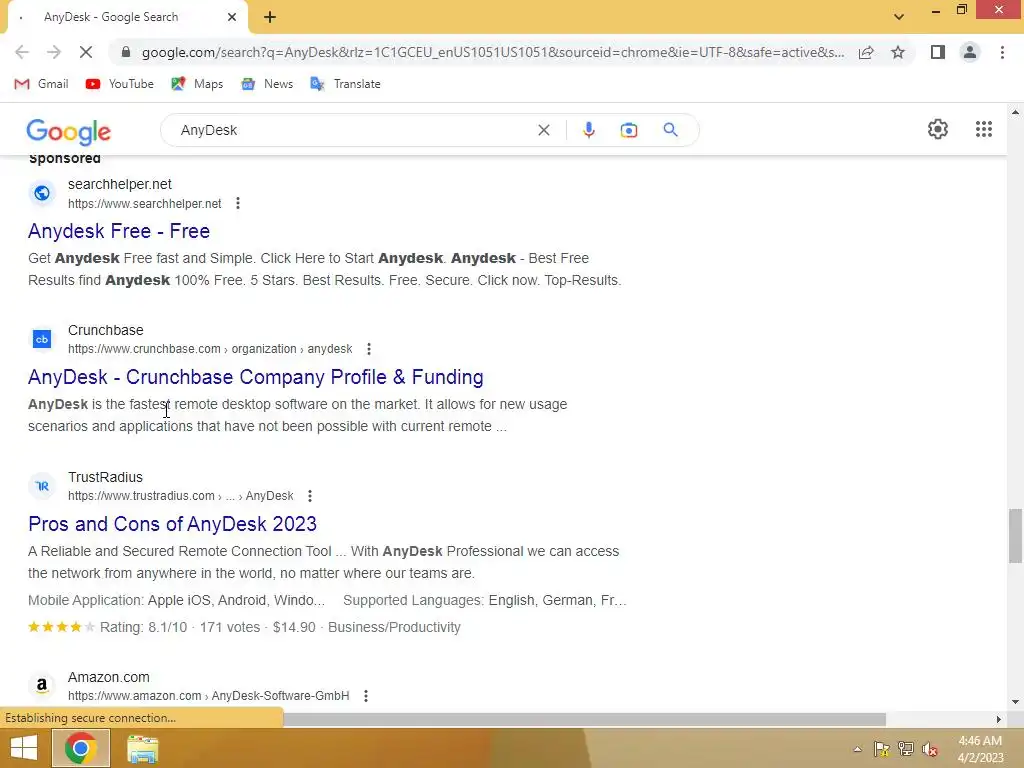Select the AnyDesk - Google Search tab
The image size is (1024, 768).
pyautogui.click(x=127, y=17)
